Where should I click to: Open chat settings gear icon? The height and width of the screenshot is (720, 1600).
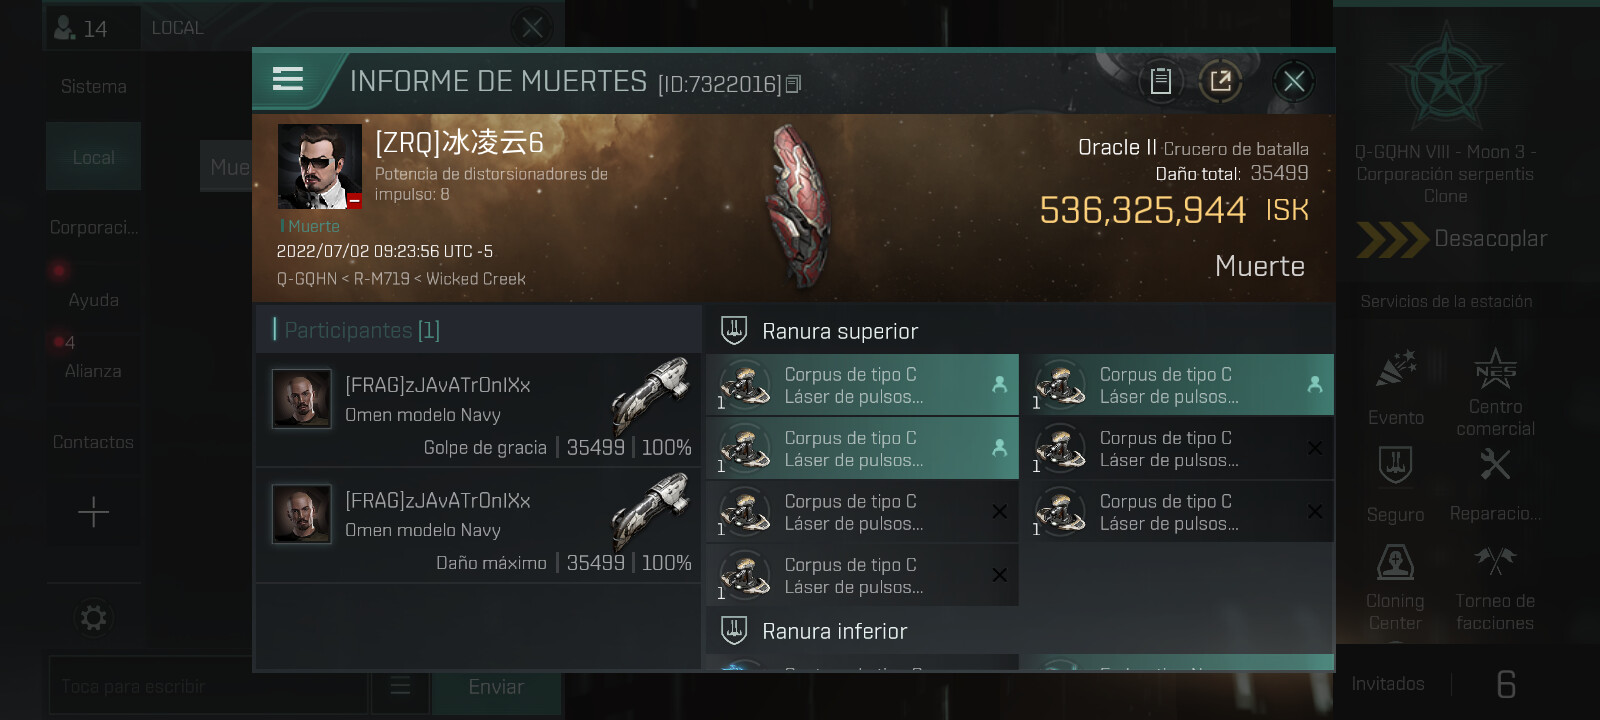[93, 618]
